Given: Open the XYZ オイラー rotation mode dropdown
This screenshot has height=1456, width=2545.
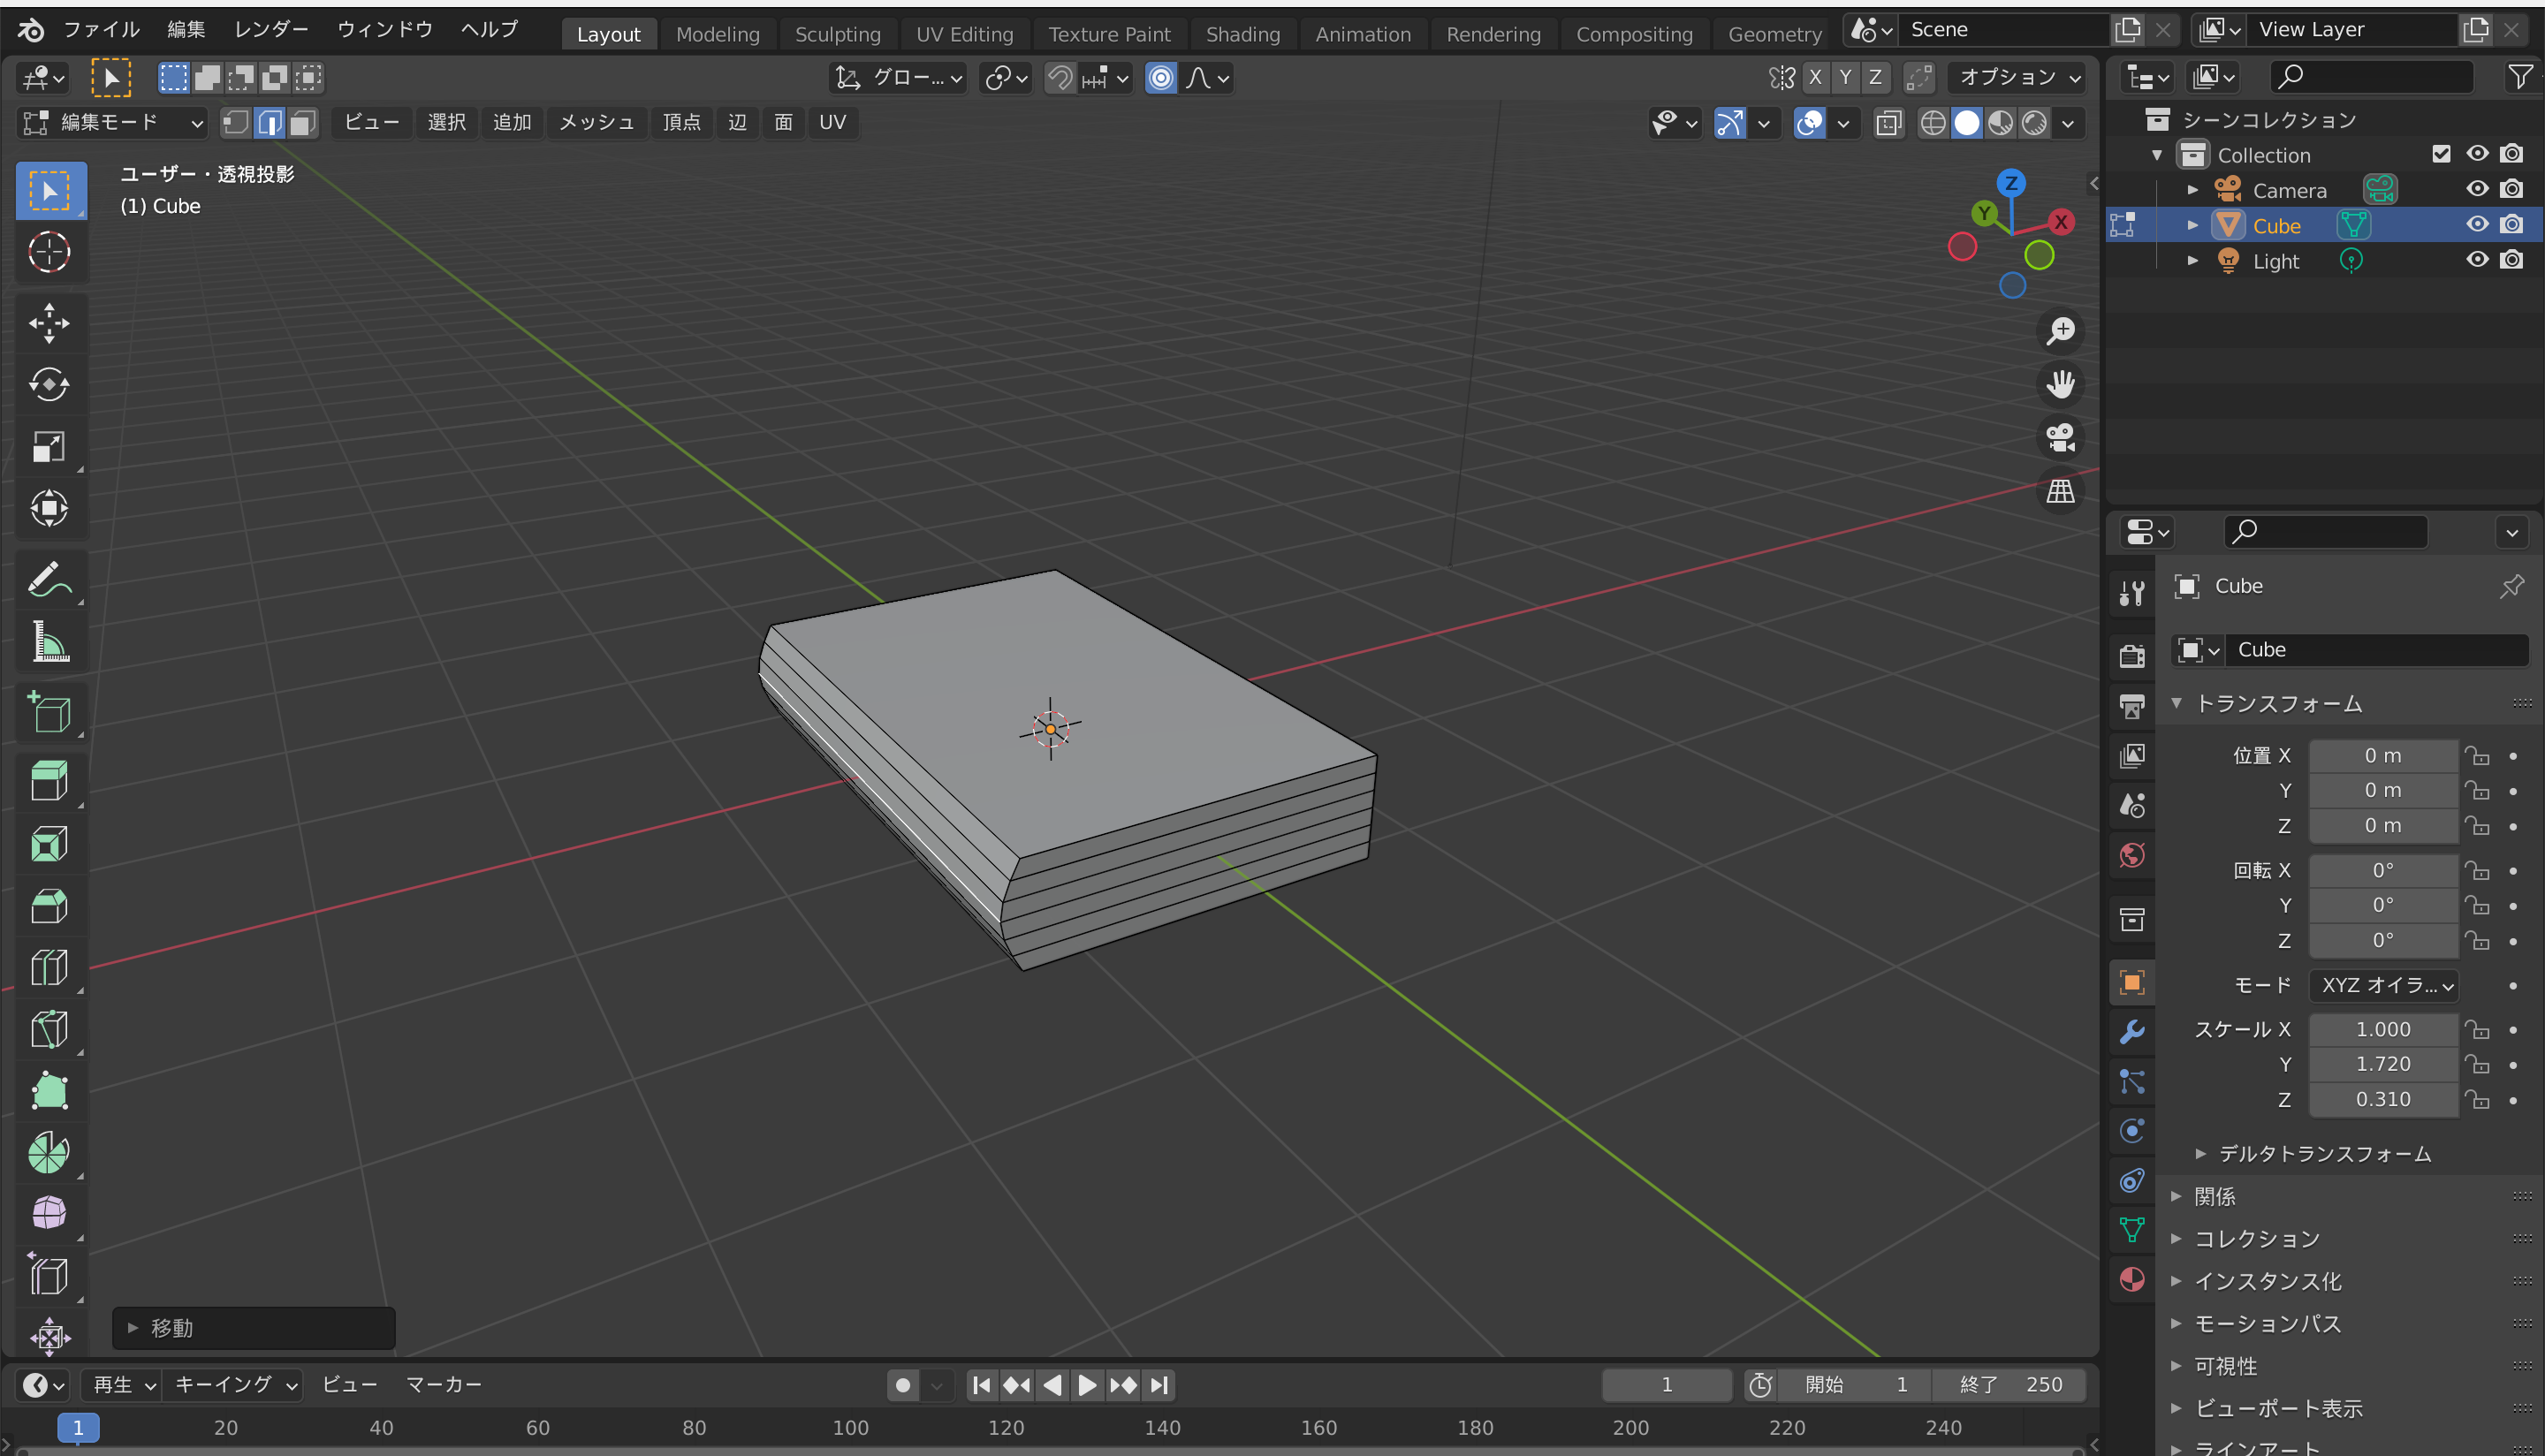Looking at the screenshot, I should pos(2385,985).
